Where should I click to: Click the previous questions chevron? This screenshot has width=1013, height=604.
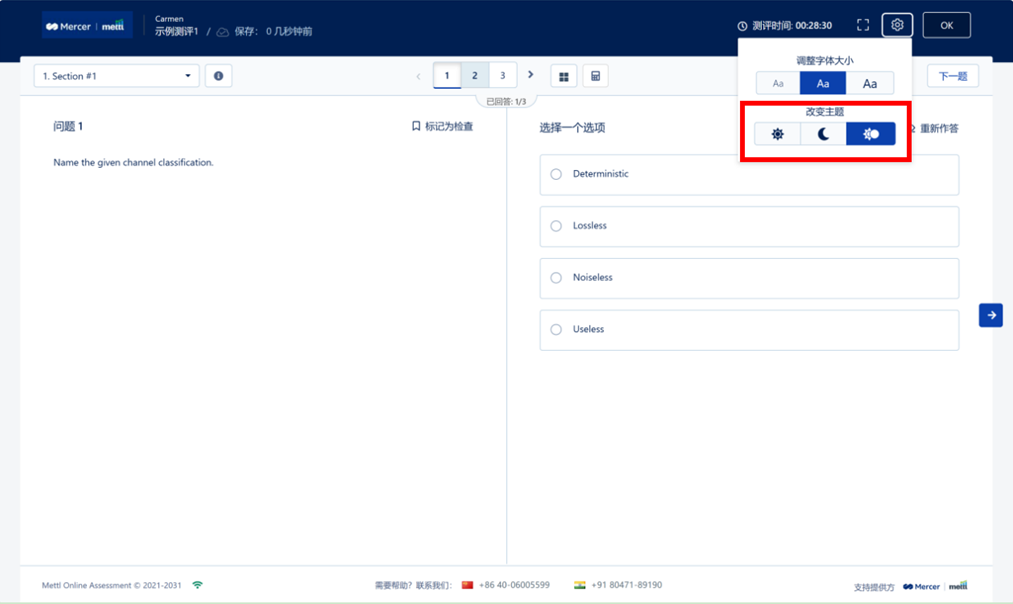click(x=418, y=76)
